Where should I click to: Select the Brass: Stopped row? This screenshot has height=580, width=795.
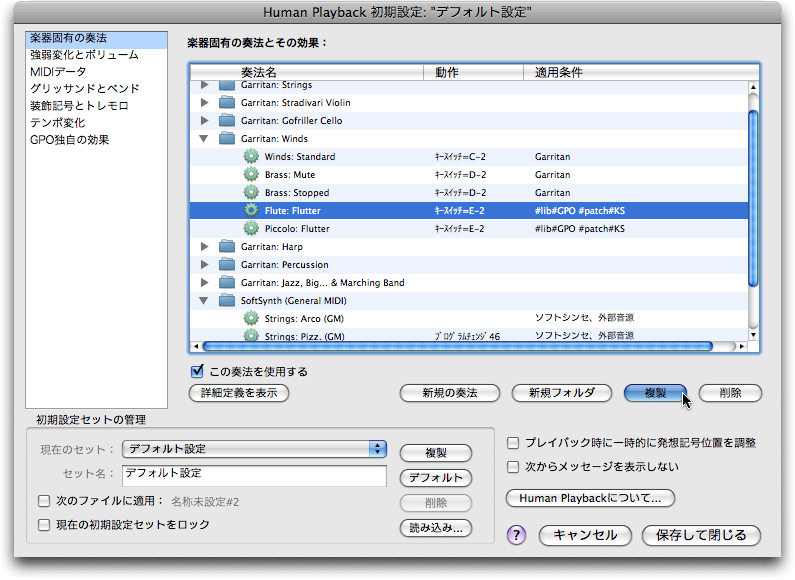tap(469, 193)
